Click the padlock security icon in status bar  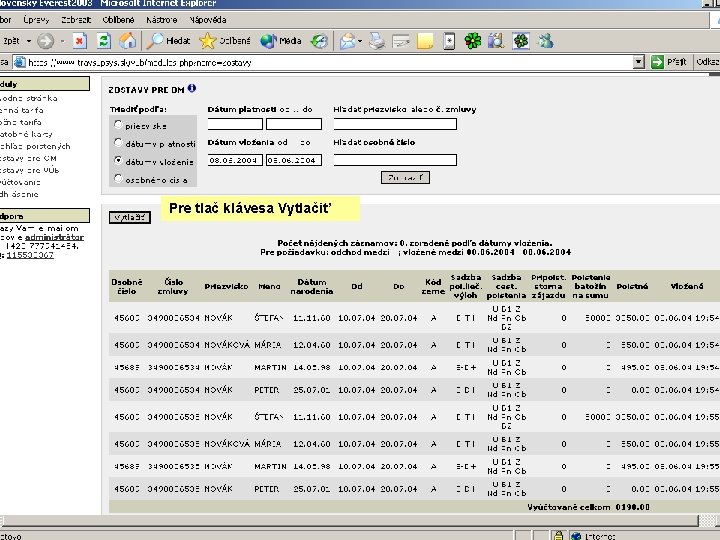pyautogui.click(x=558, y=535)
